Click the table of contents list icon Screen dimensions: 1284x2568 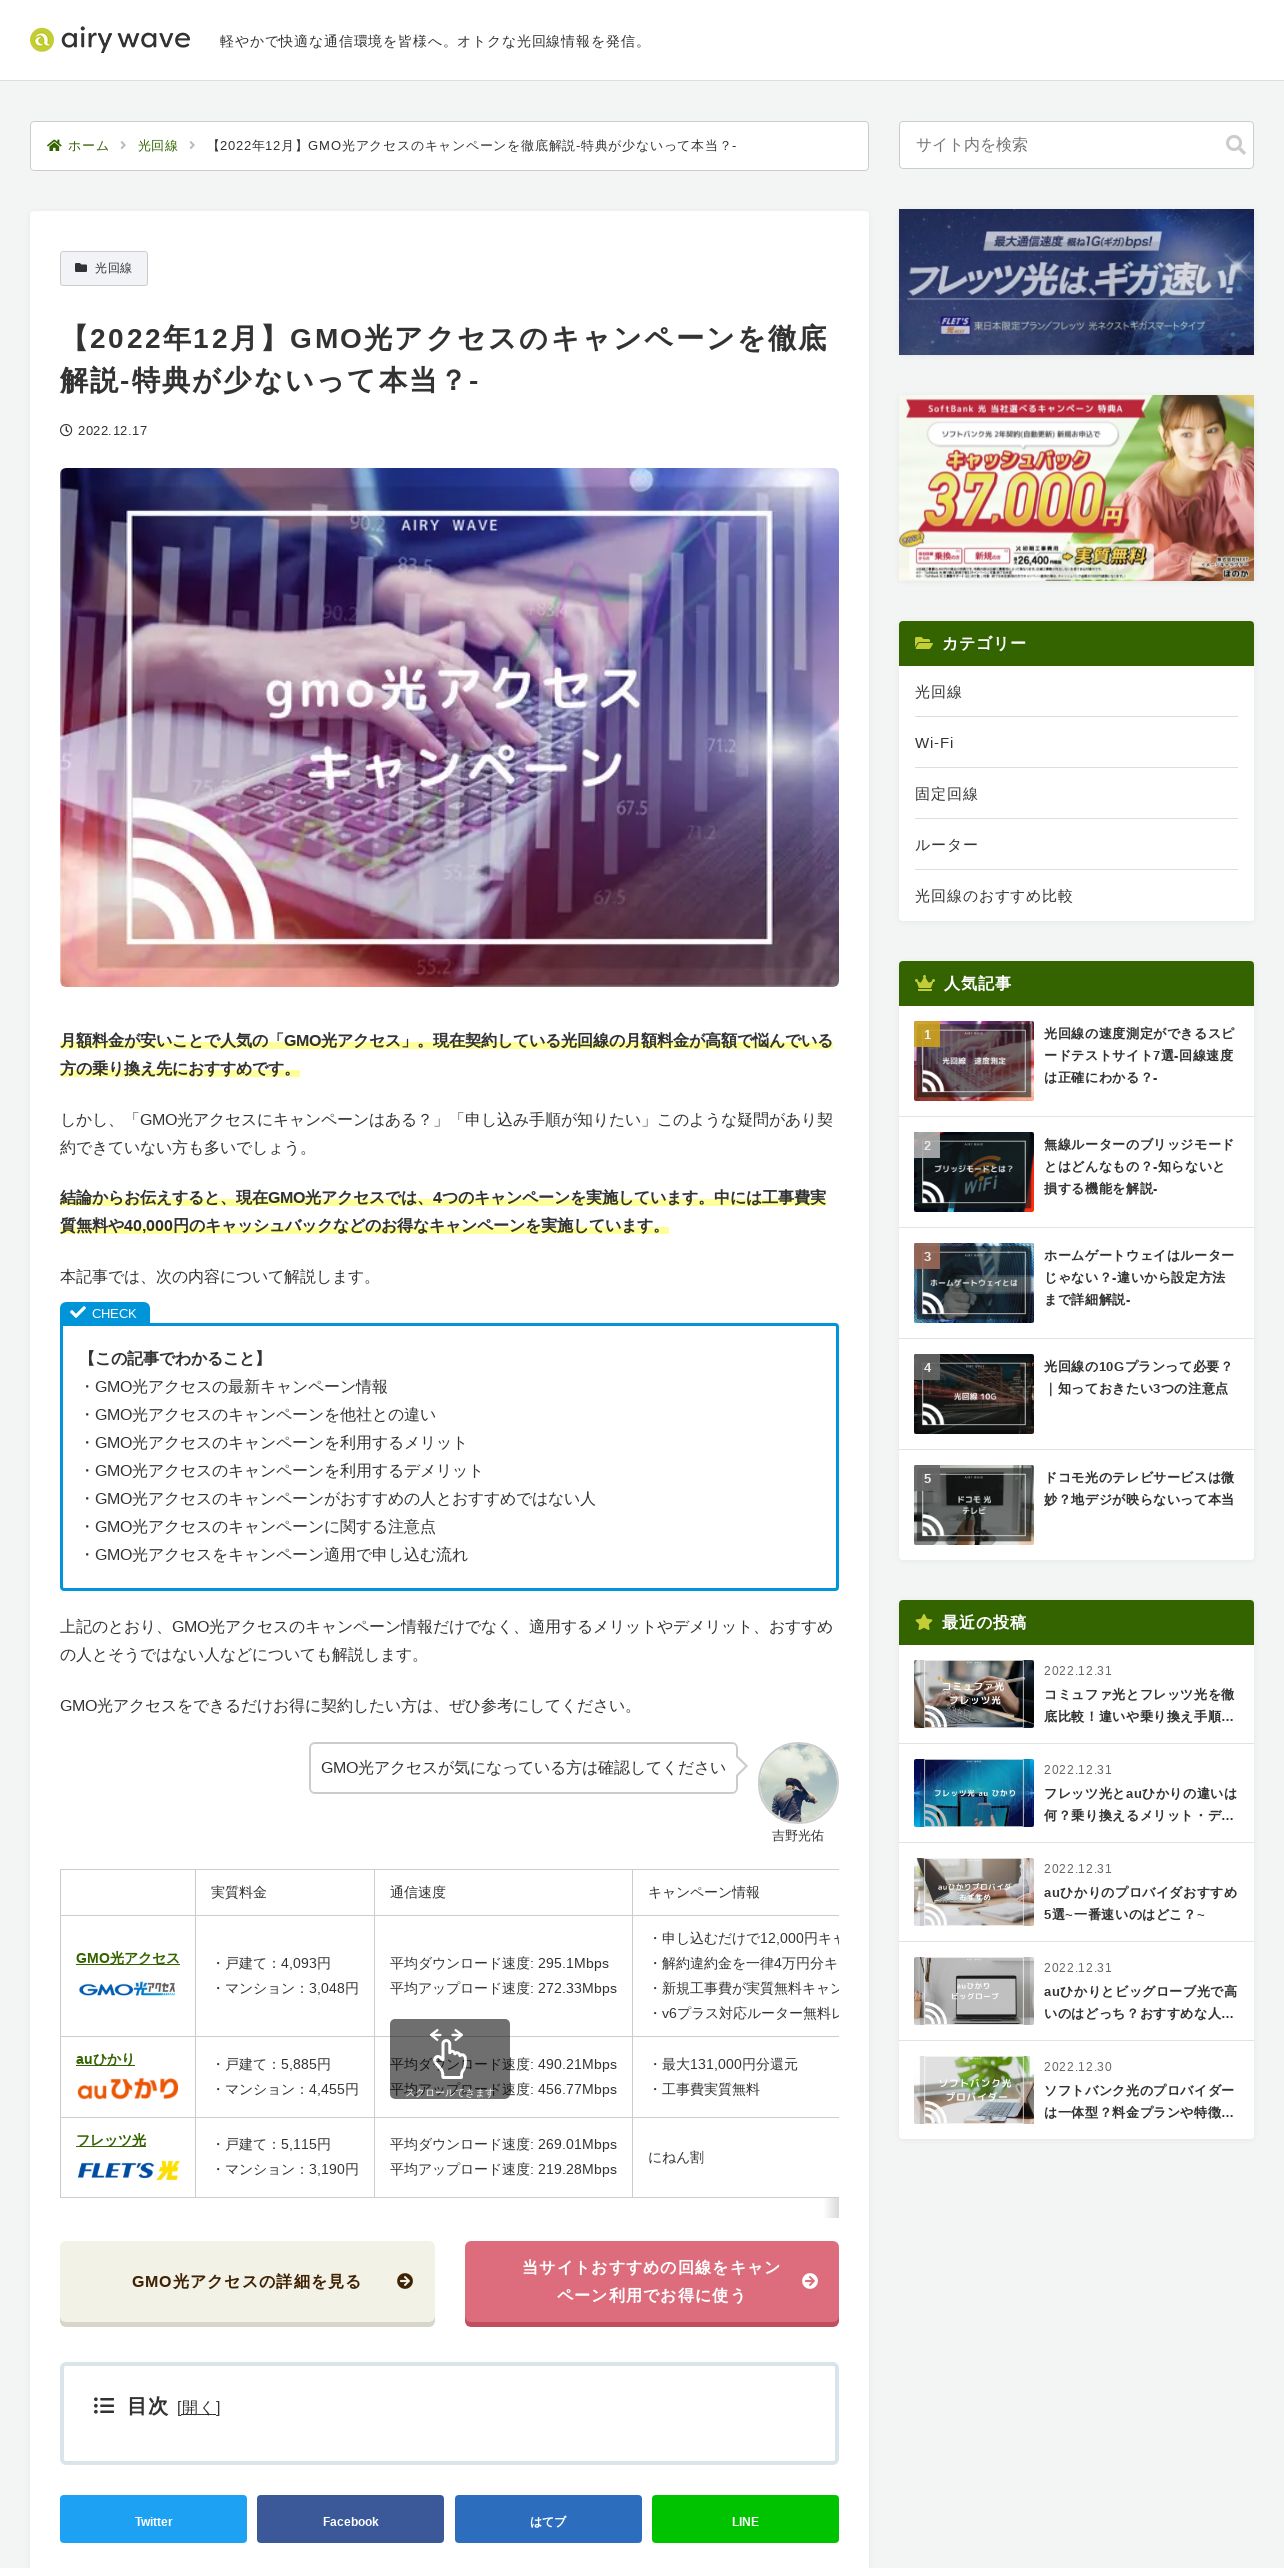tap(104, 2406)
